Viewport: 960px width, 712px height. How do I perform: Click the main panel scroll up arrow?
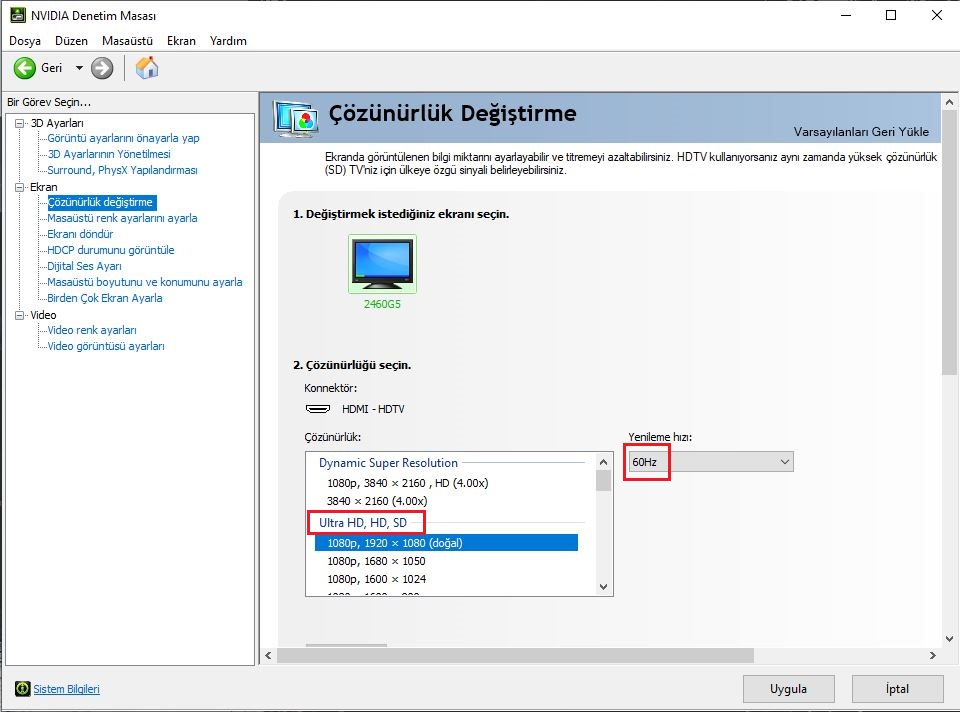point(949,102)
